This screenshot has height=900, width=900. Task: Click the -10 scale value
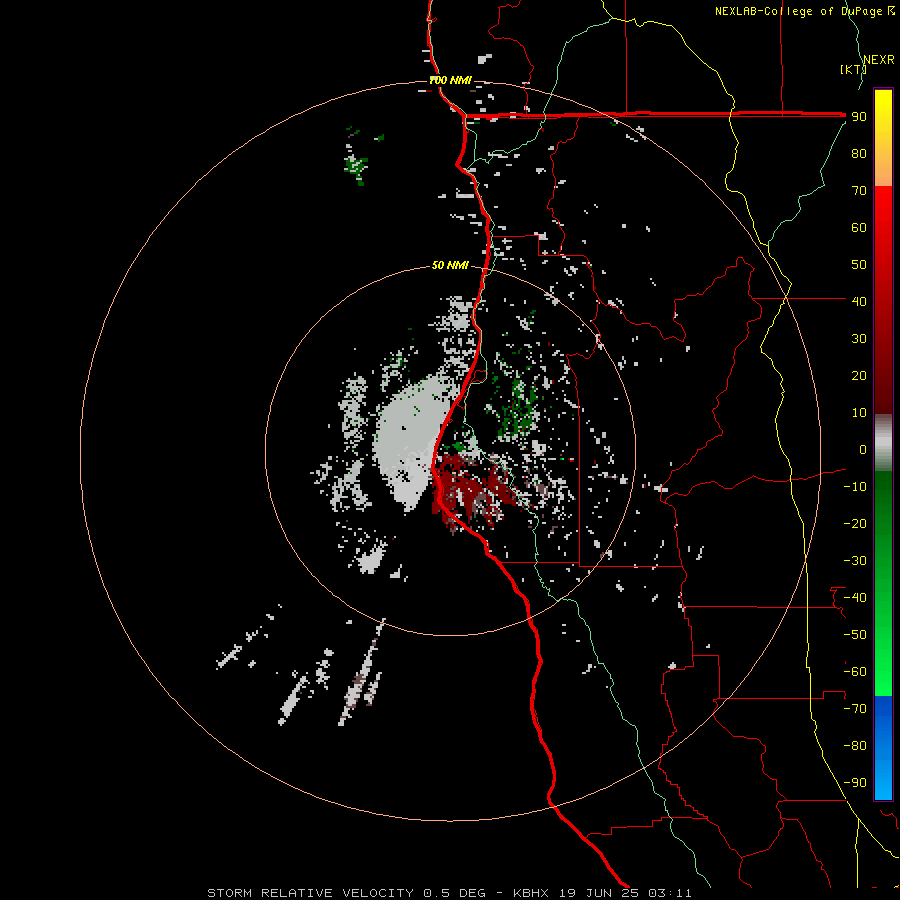855,487
